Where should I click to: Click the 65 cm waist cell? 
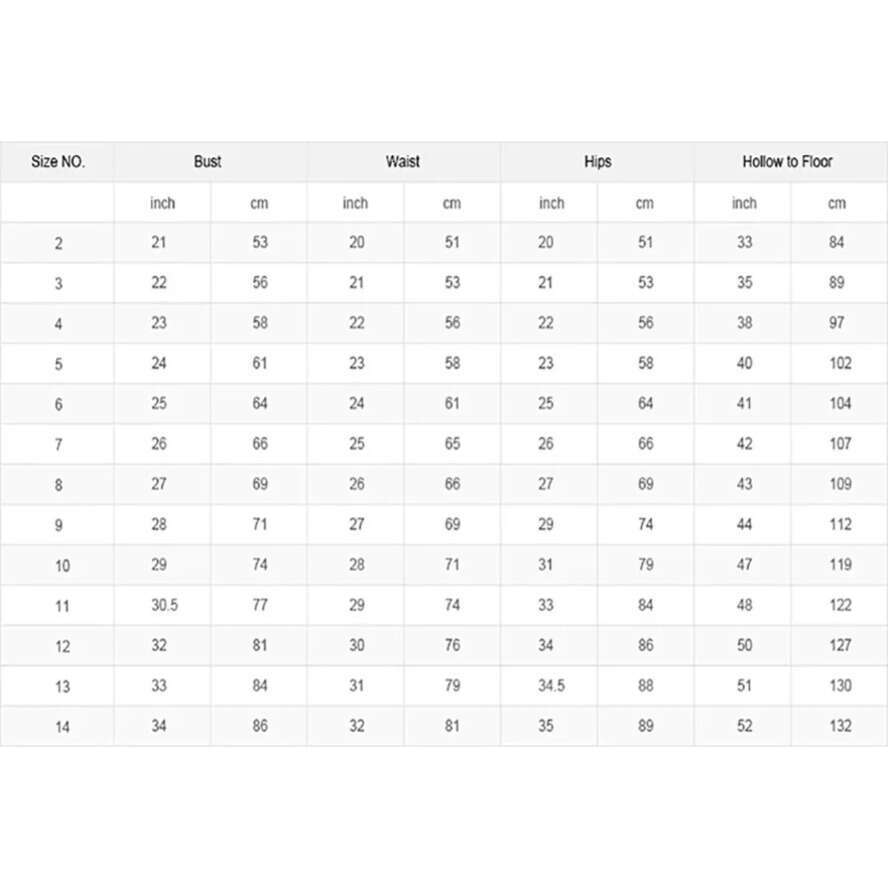pyautogui.click(x=452, y=444)
